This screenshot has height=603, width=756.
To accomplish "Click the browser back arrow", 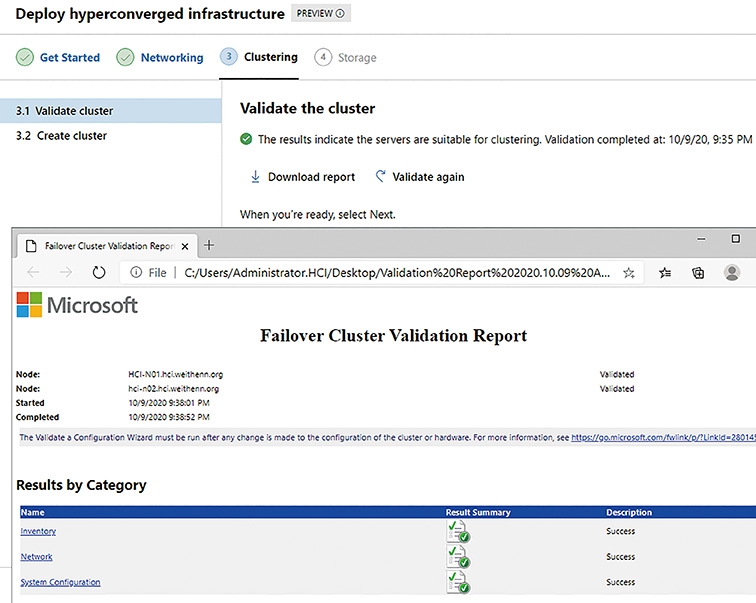I will [33, 273].
